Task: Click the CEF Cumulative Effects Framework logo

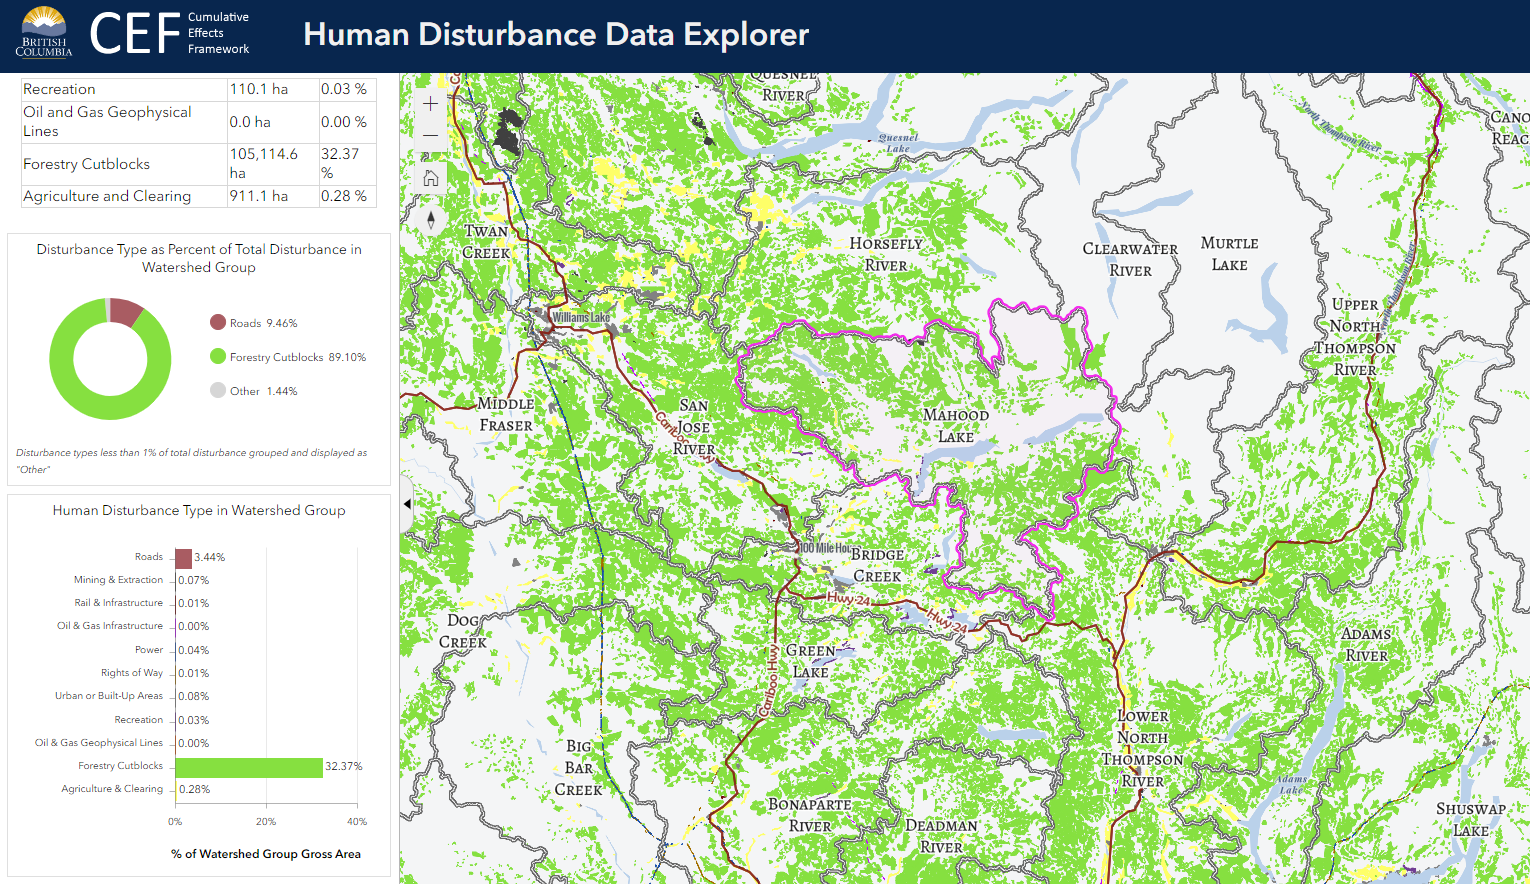Action: [x=170, y=33]
